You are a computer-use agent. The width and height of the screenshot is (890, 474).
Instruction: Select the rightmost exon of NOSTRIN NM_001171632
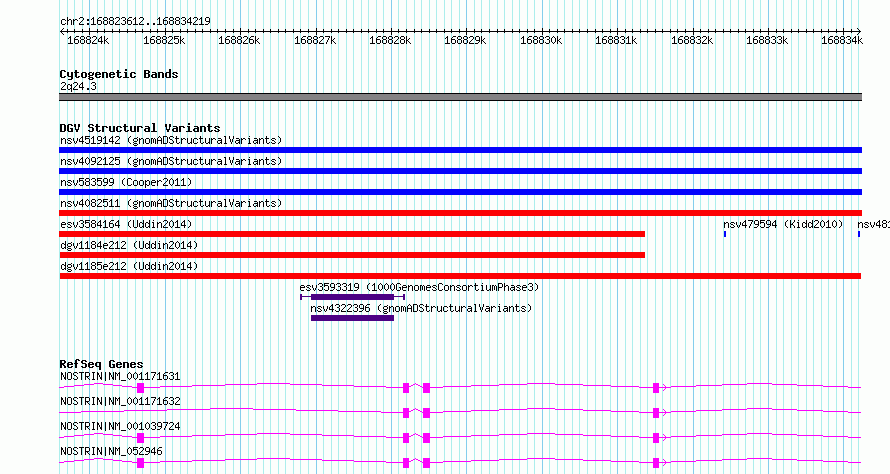(x=656, y=413)
